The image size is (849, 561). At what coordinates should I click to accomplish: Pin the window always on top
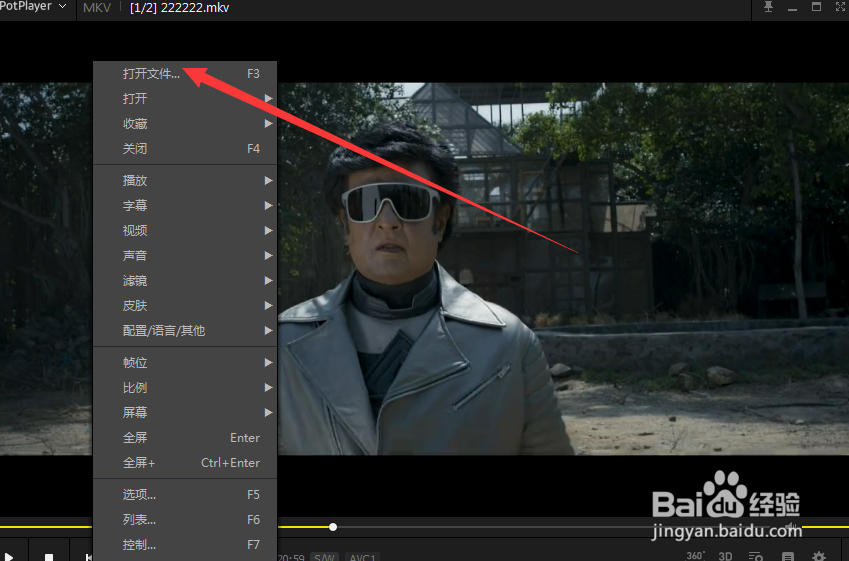(x=768, y=7)
